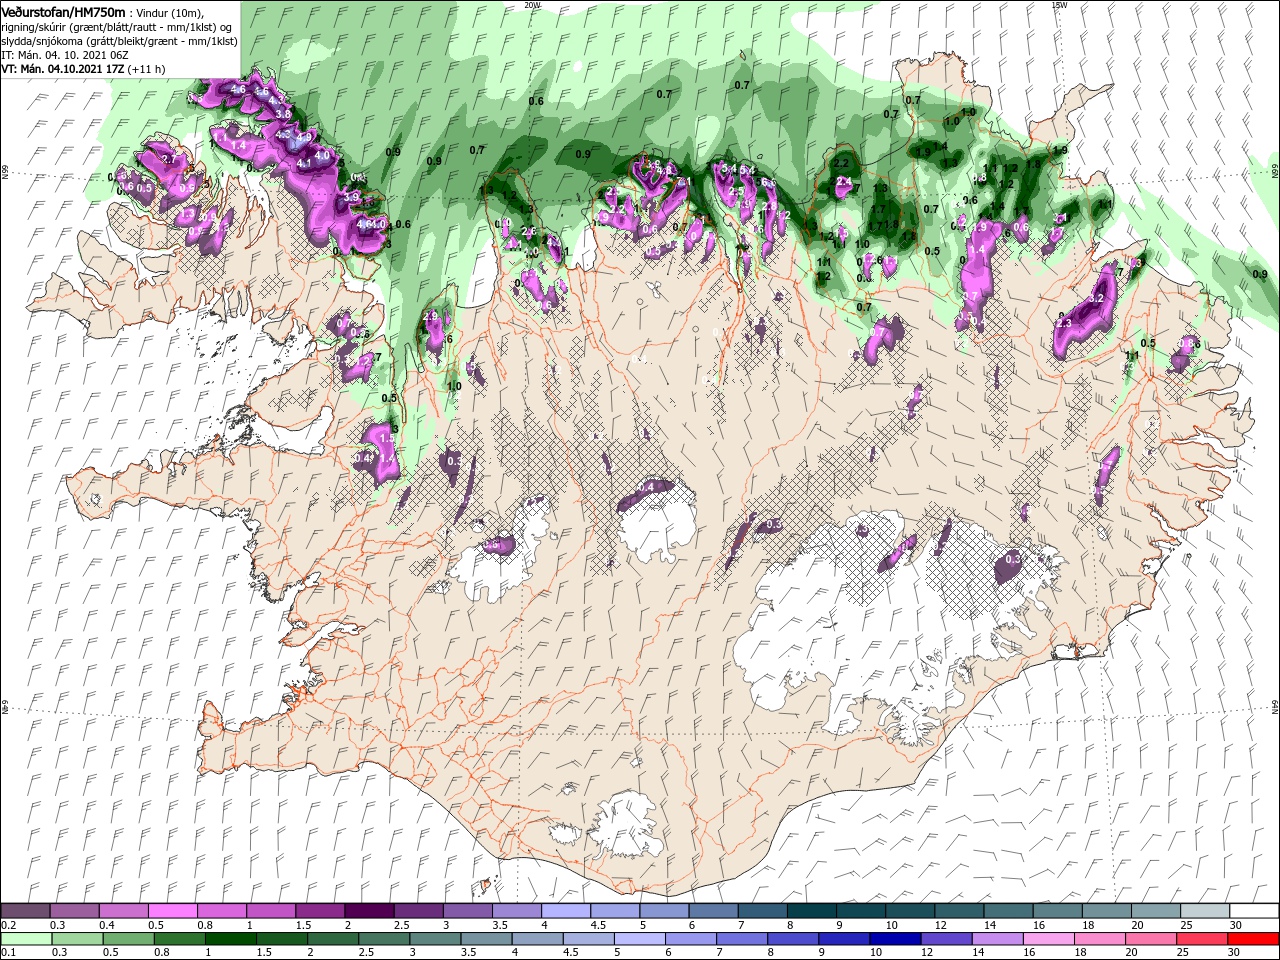Viewport: 1280px width, 960px height.
Task: Click the snow legend swatch between 12 and 14
Action: coord(958,911)
